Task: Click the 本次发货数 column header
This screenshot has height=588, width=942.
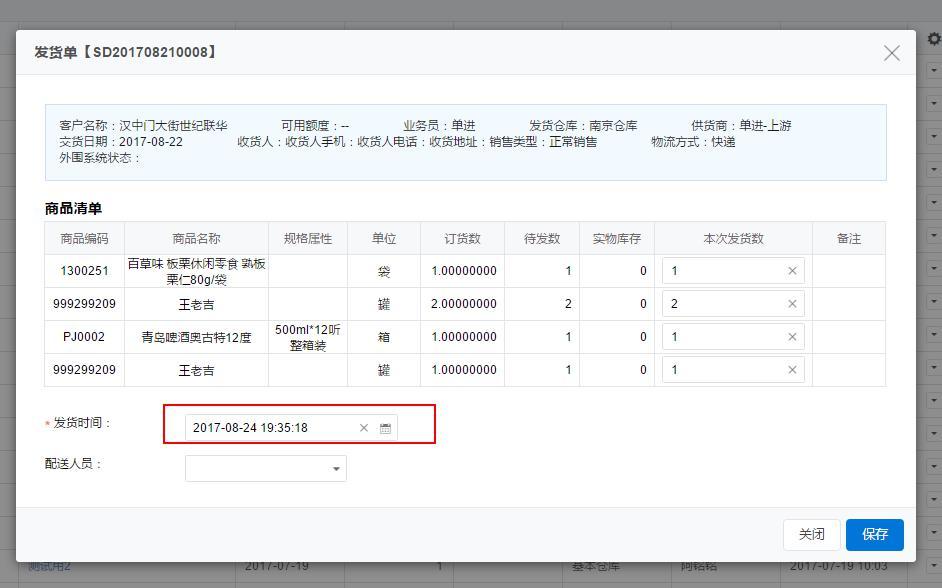Action: click(733, 238)
